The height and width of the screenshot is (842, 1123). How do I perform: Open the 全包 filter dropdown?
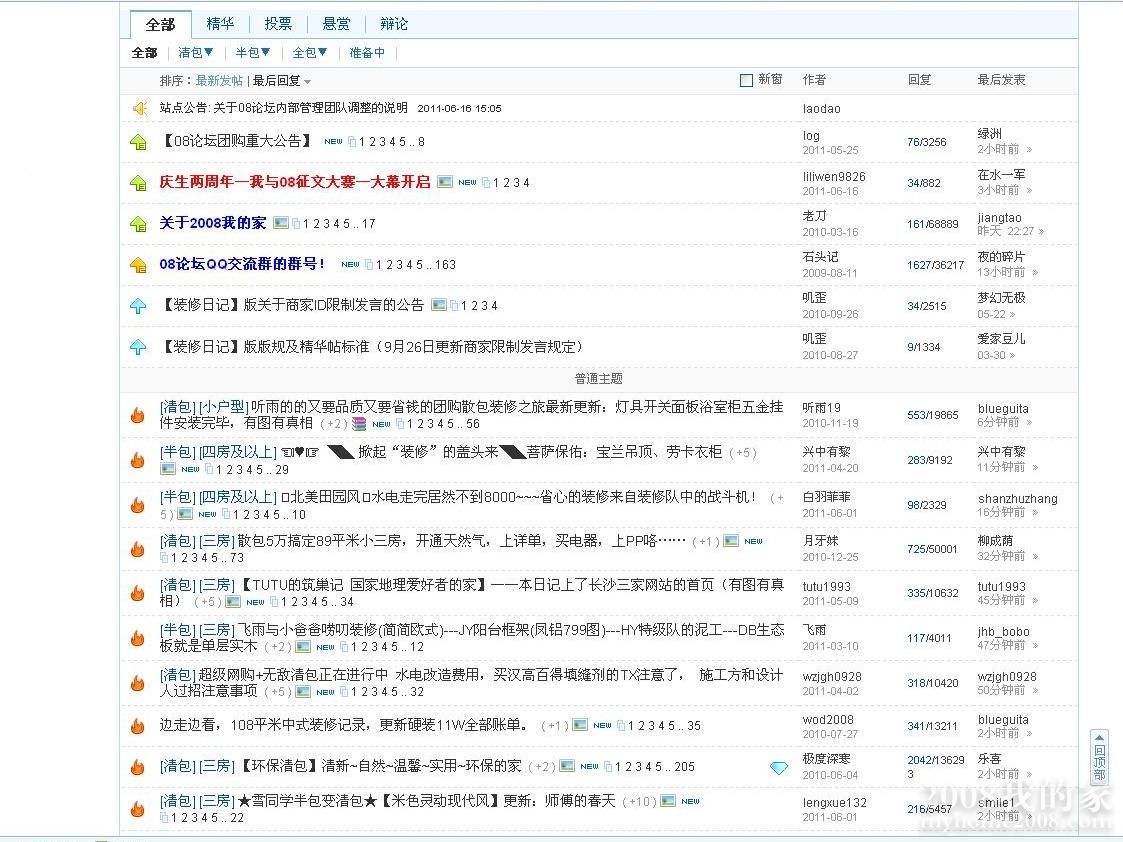[310, 53]
